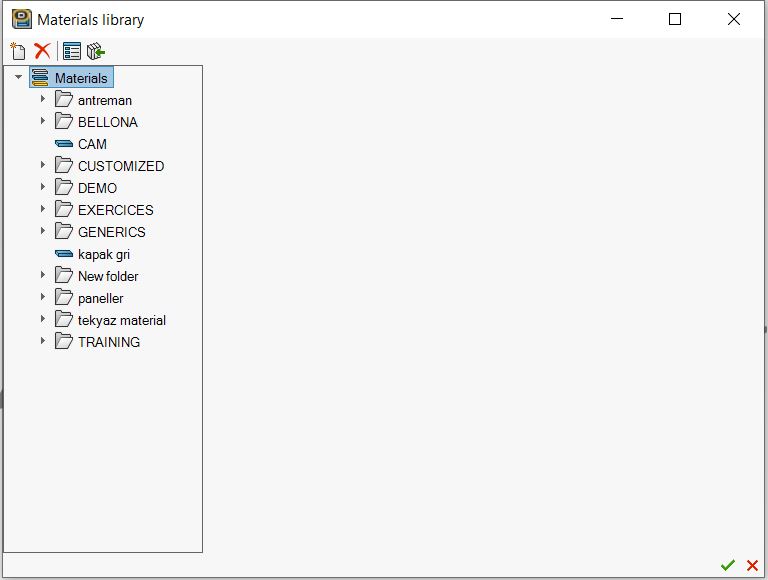
Task: Select the TRAINING tree label
Action: (109, 342)
